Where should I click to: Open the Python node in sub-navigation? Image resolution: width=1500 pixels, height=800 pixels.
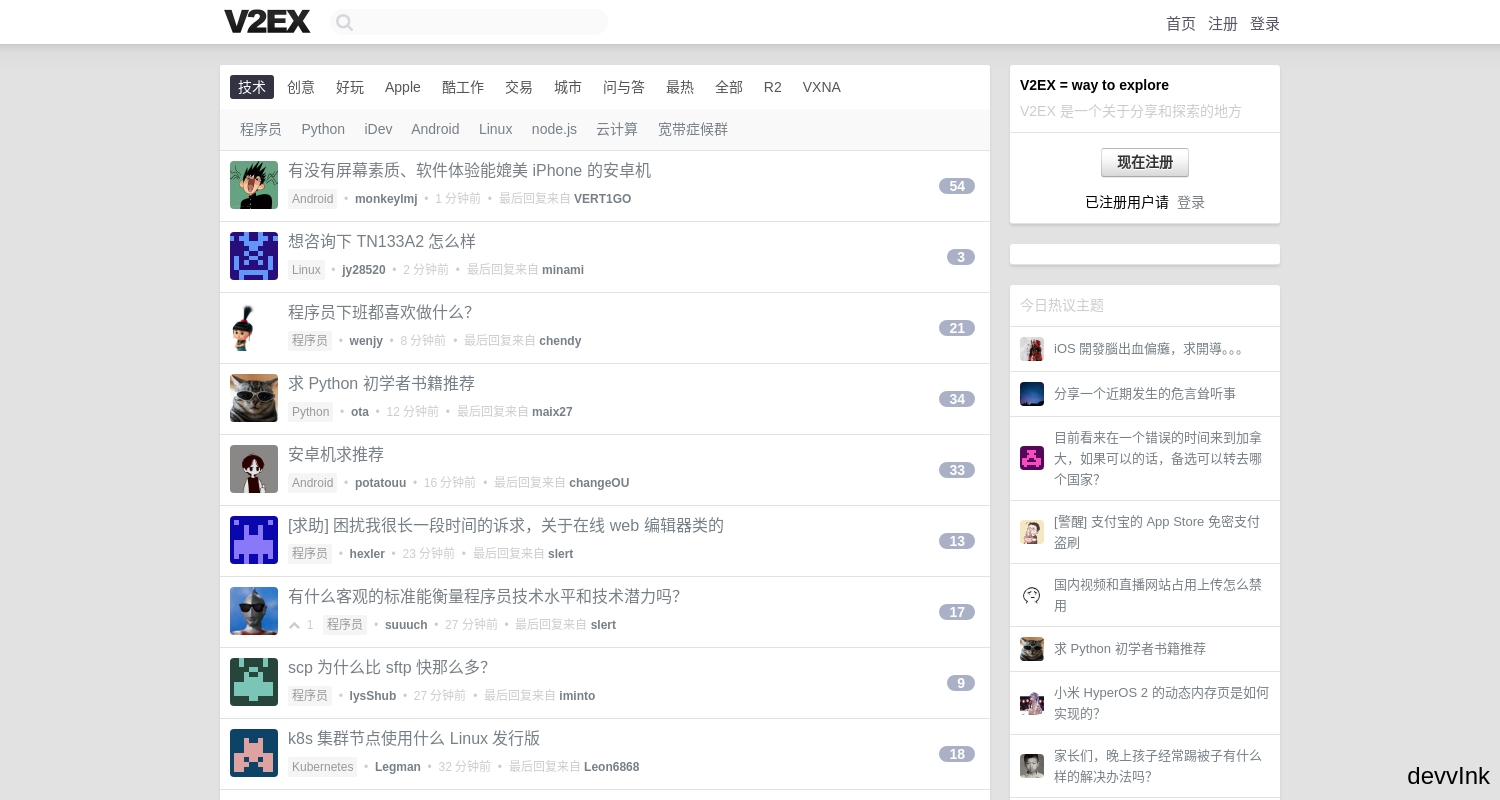[x=323, y=129]
